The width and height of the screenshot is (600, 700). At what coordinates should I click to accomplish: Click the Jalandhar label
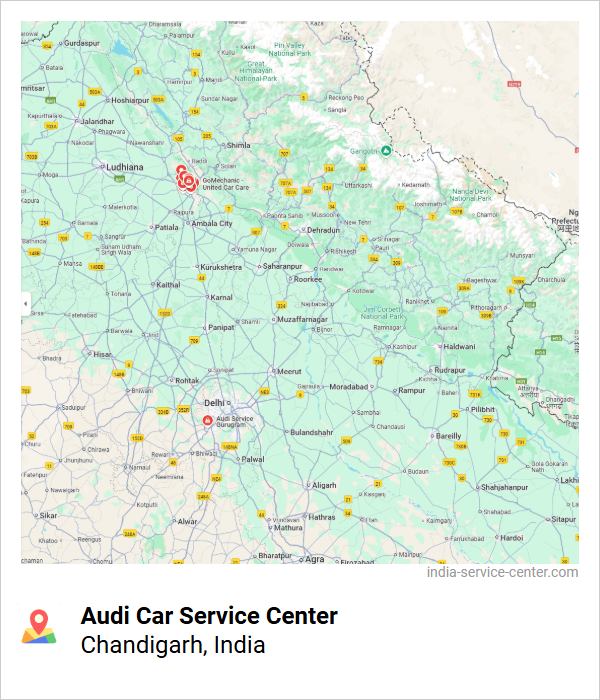(97, 121)
